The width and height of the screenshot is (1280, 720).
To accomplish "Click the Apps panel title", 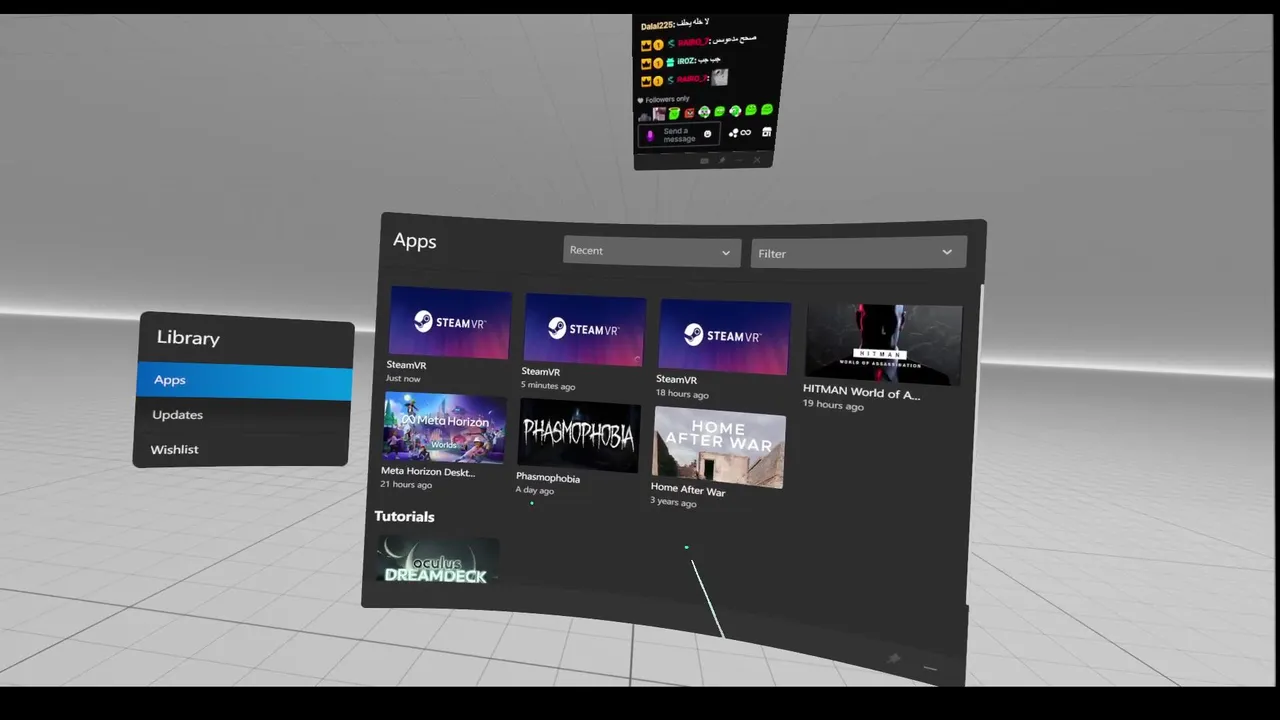I will [414, 241].
